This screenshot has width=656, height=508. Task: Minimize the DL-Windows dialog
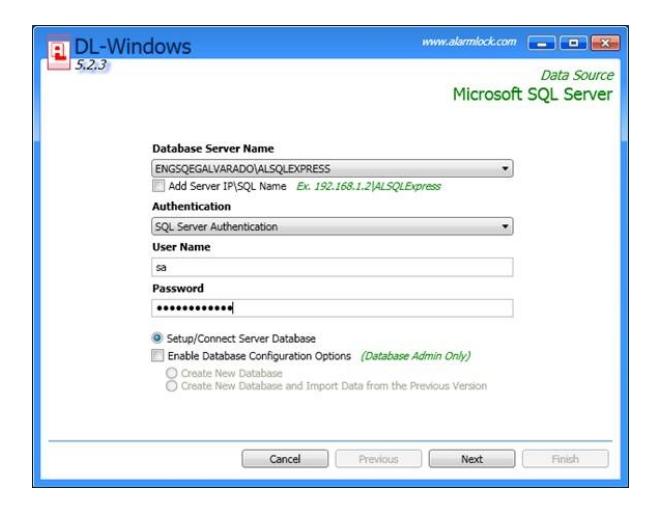pos(541,43)
